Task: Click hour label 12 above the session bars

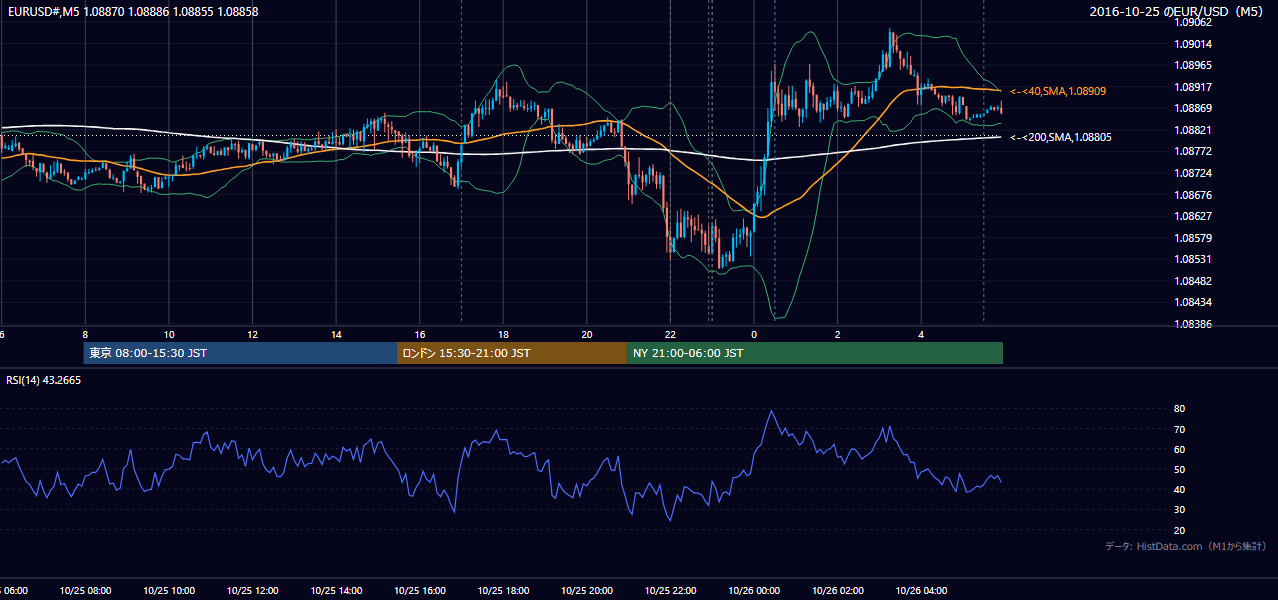Action: (x=252, y=335)
